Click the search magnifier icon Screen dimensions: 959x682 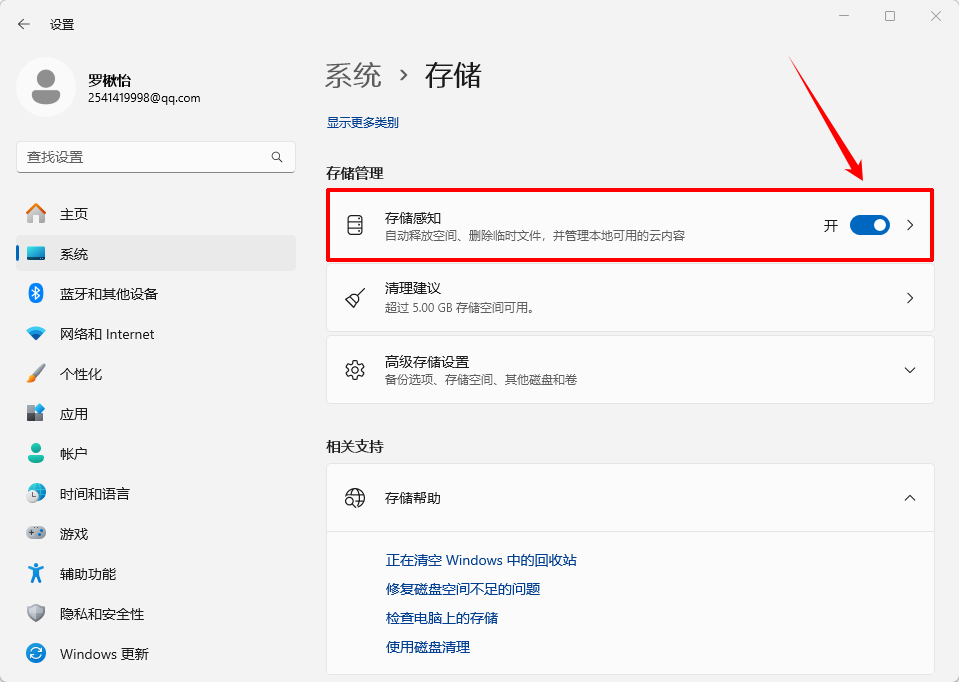(x=277, y=157)
